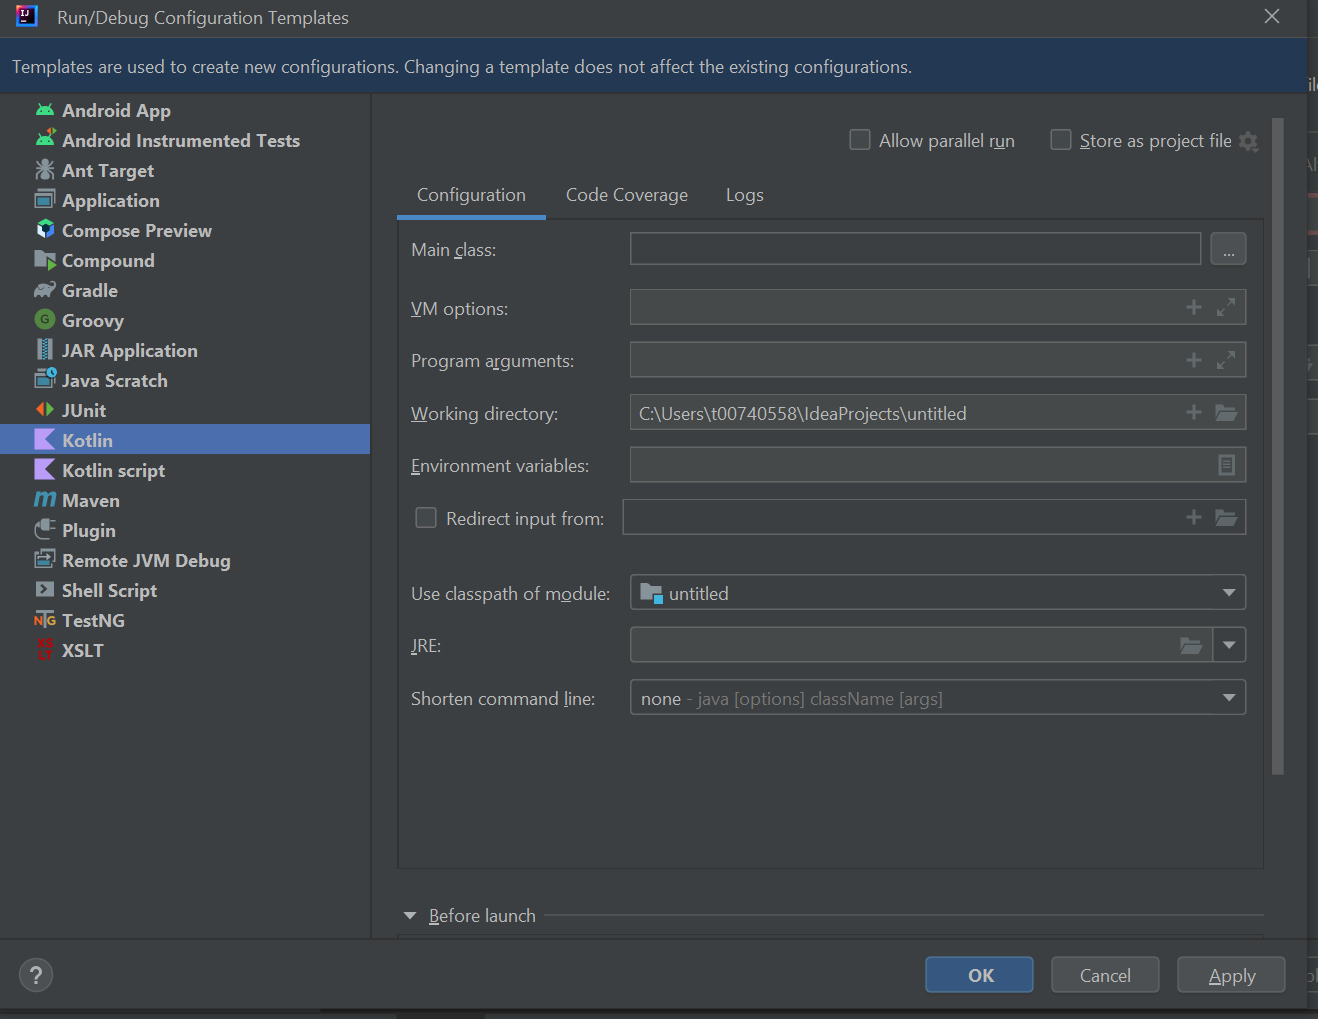Click the Maven template icon
The width and height of the screenshot is (1318, 1019).
coord(45,499)
